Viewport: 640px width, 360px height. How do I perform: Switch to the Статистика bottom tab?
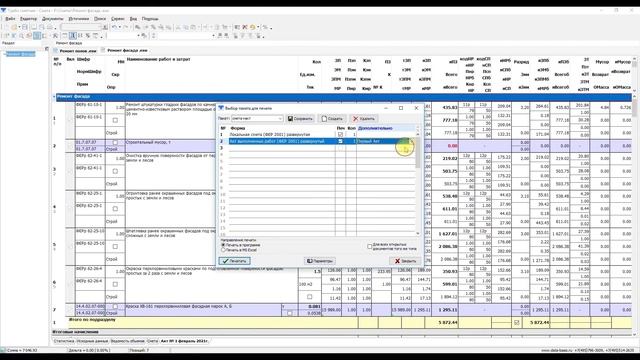point(64,341)
